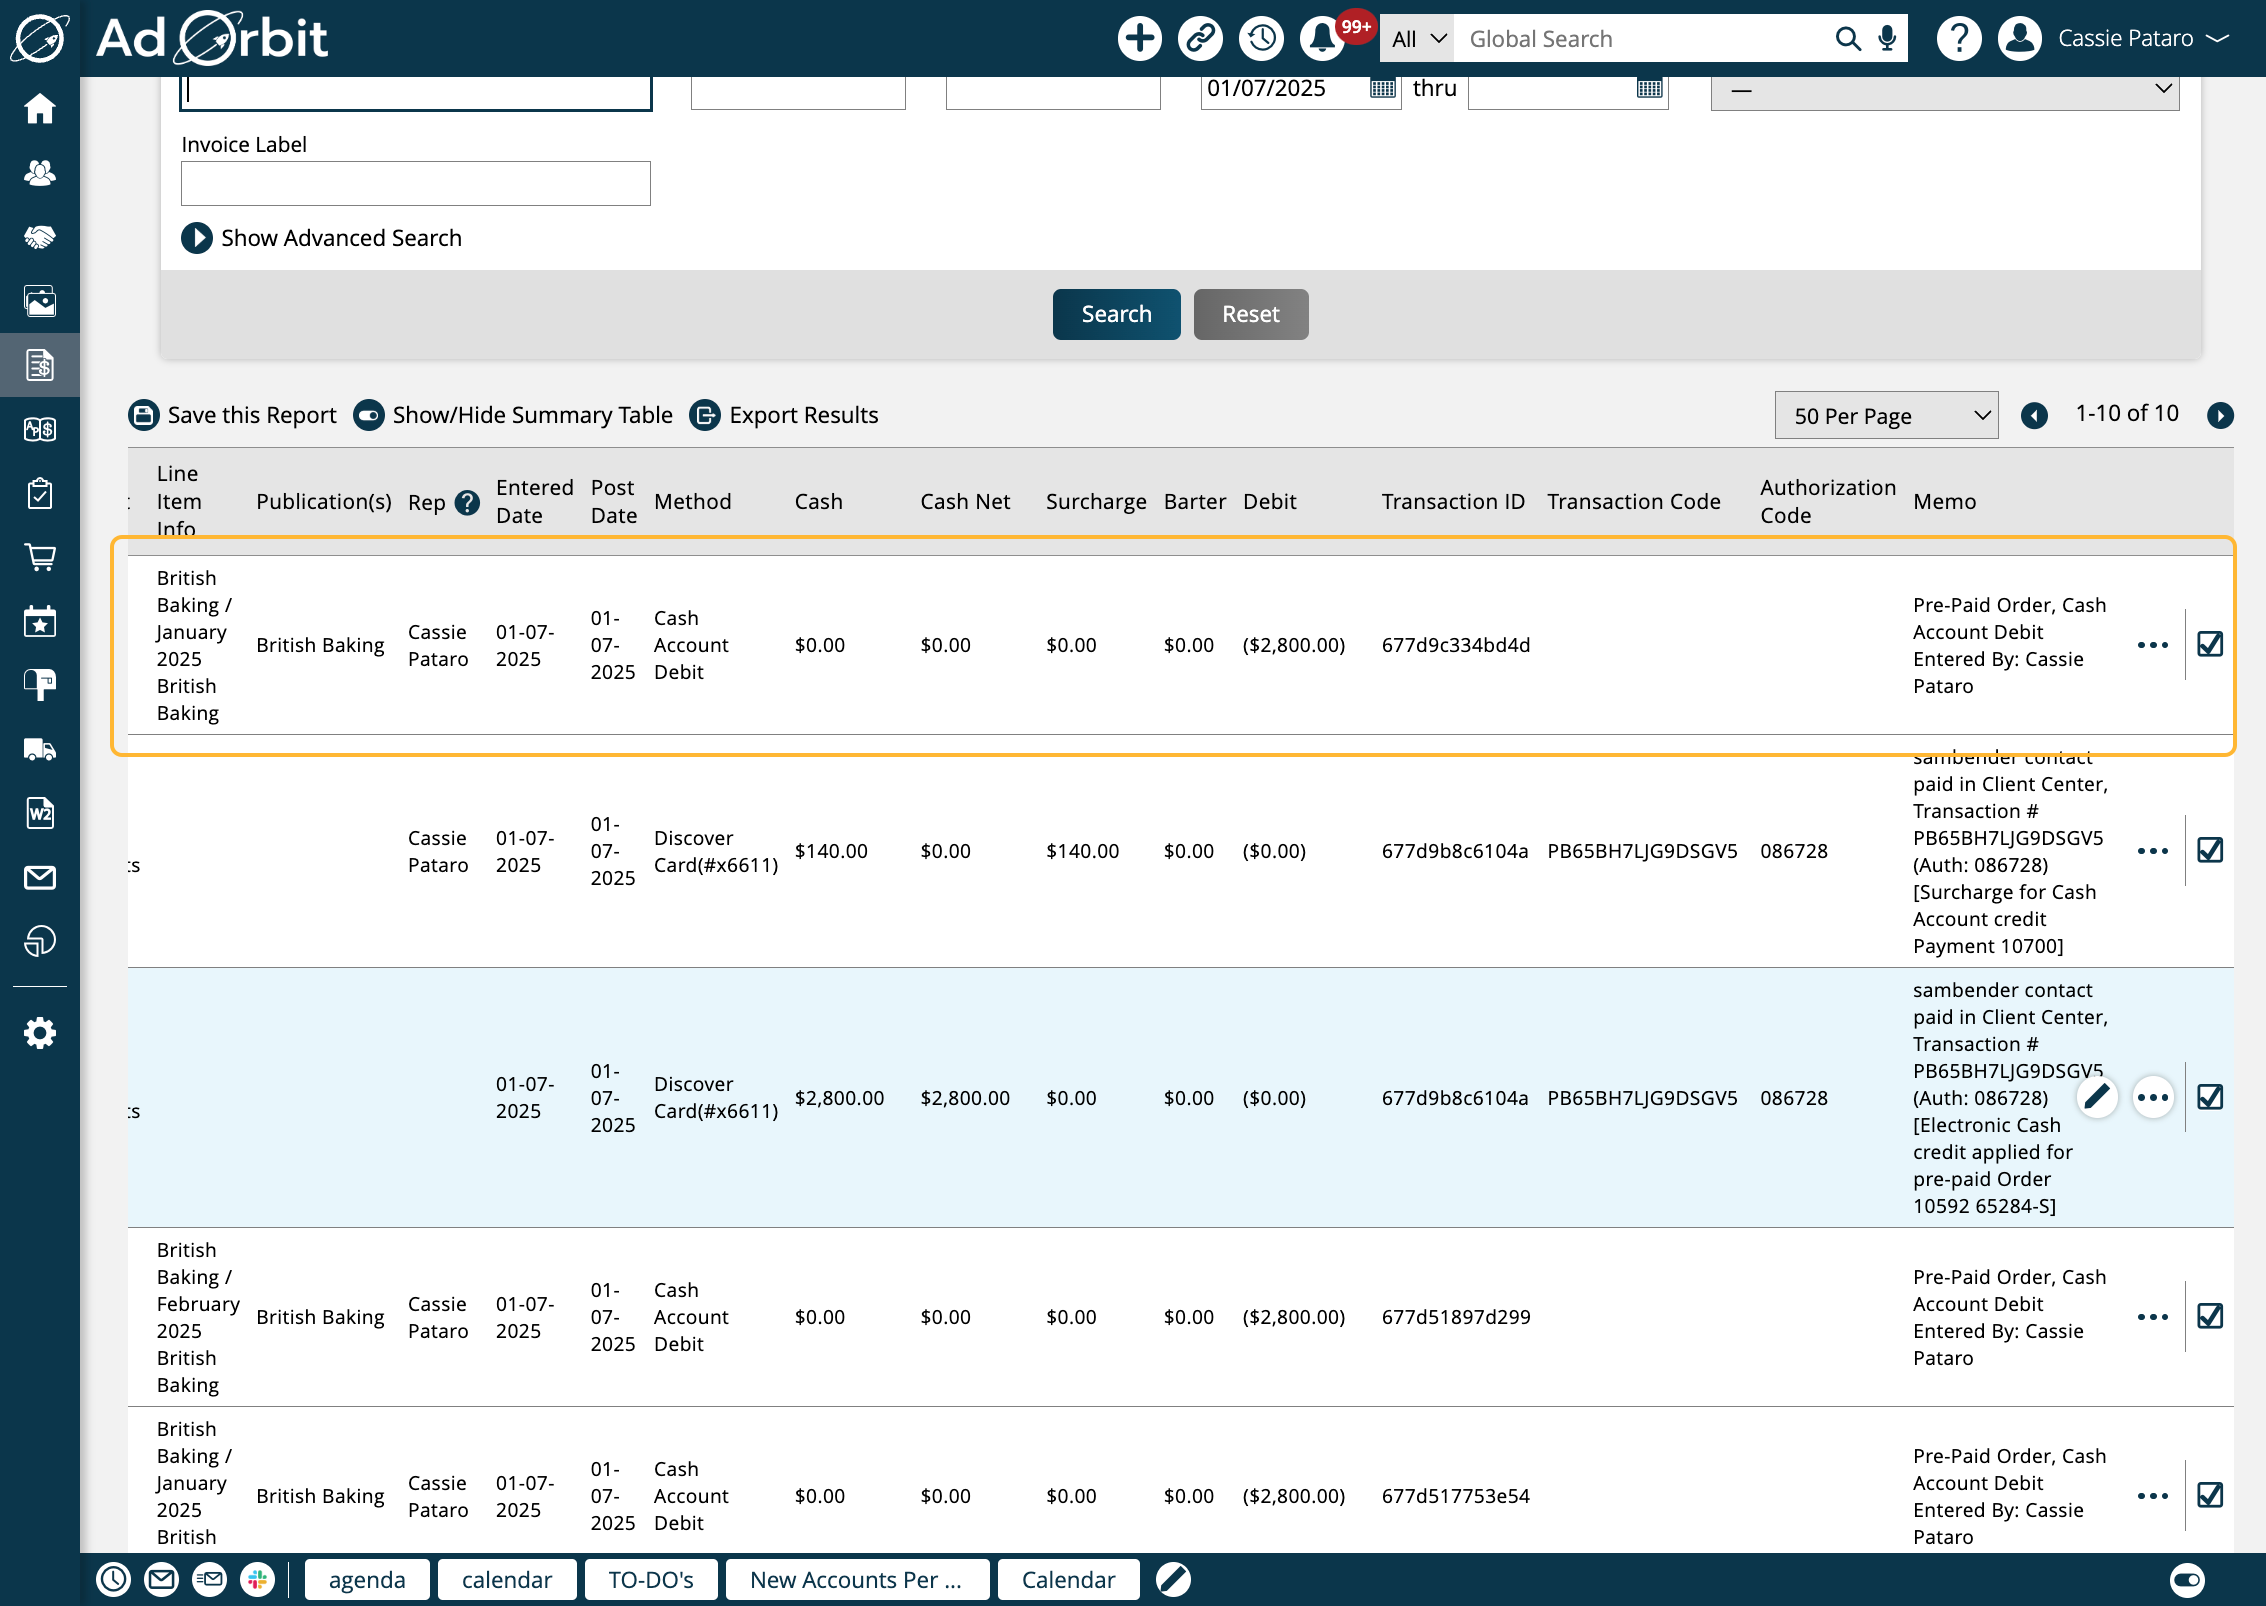2266x1606 pixels.
Task: Click the W2 sidebar icon
Action: tap(40, 813)
